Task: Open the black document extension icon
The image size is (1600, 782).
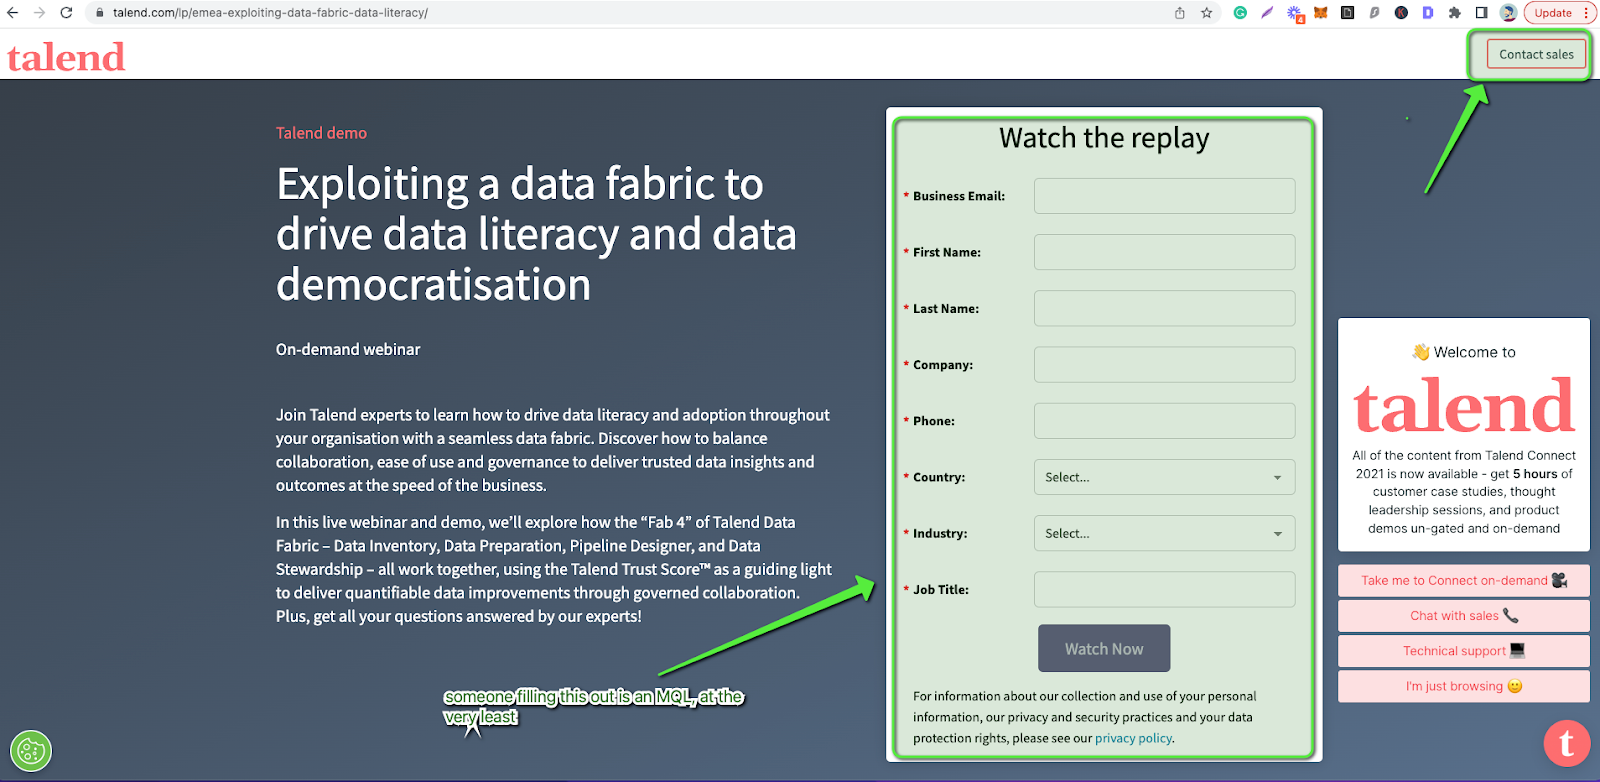Action: click(x=1348, y=13)
